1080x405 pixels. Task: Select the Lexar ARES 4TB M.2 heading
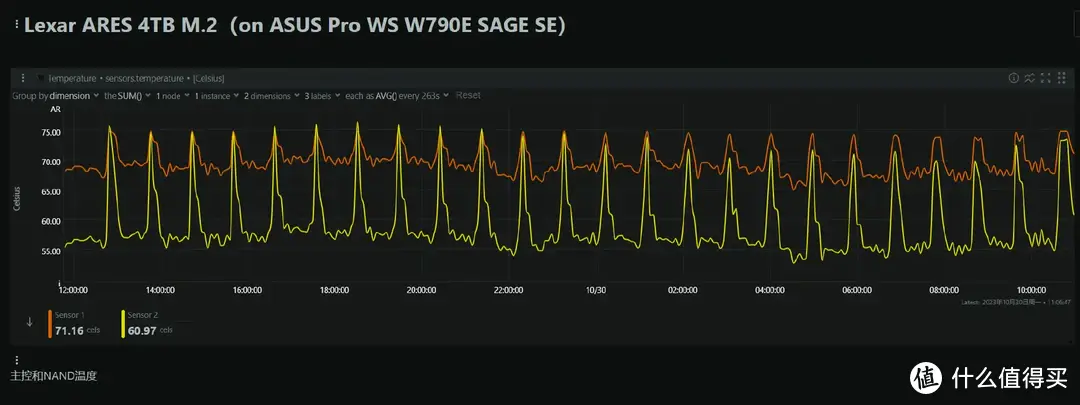(122, 25)
